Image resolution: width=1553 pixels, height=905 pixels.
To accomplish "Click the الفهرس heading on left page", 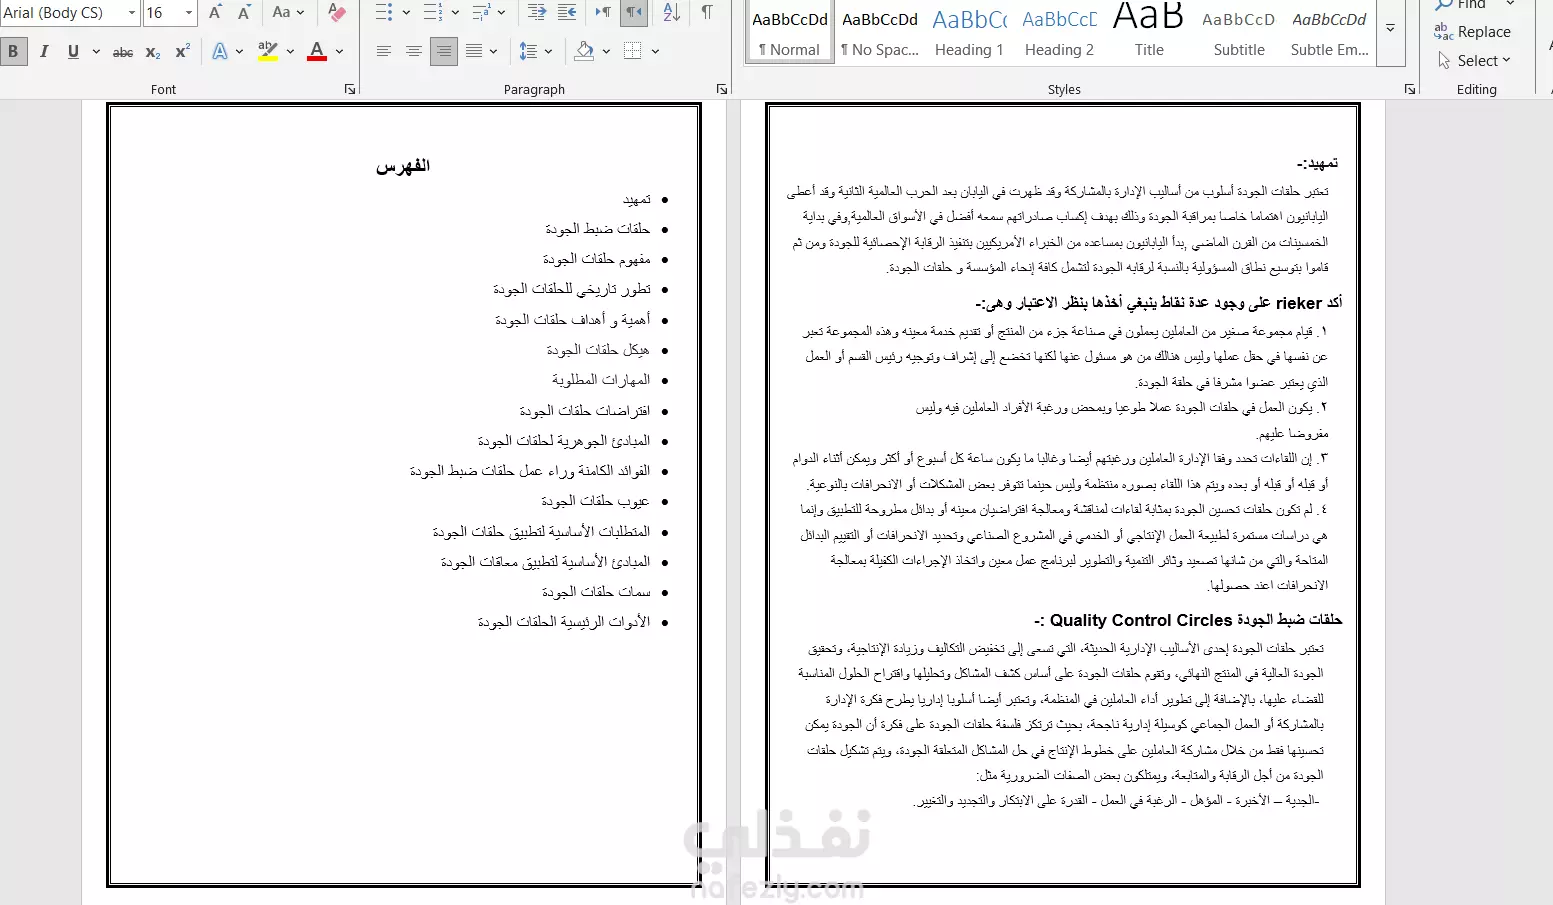I will click(x=403, y=166).
